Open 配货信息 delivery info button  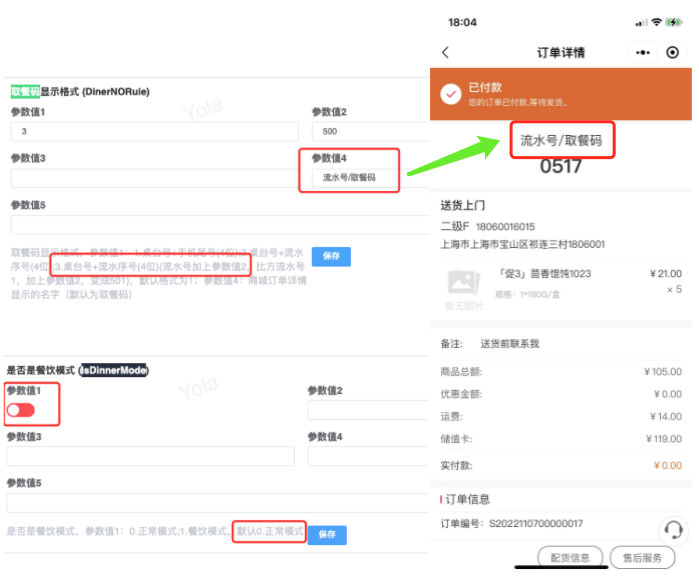[x=570, y=557]
